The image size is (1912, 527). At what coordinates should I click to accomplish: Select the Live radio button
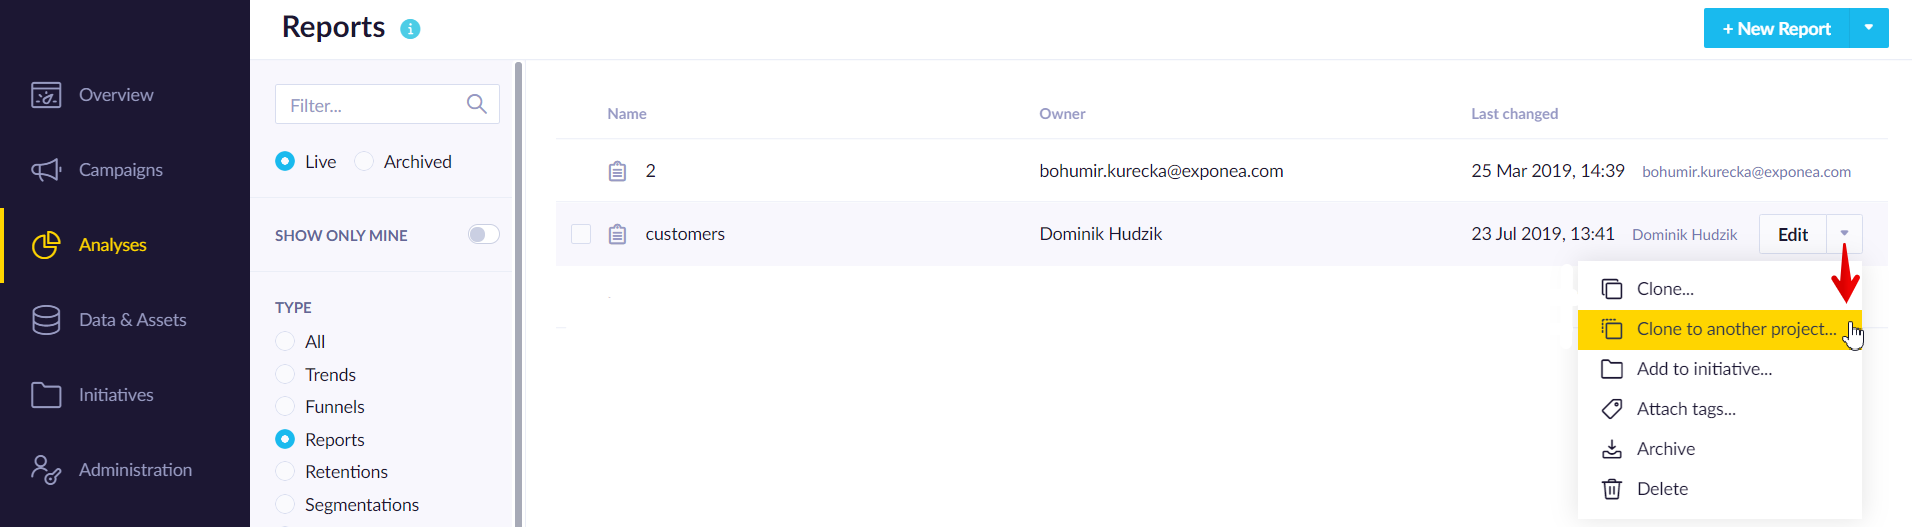coord(285,161)
